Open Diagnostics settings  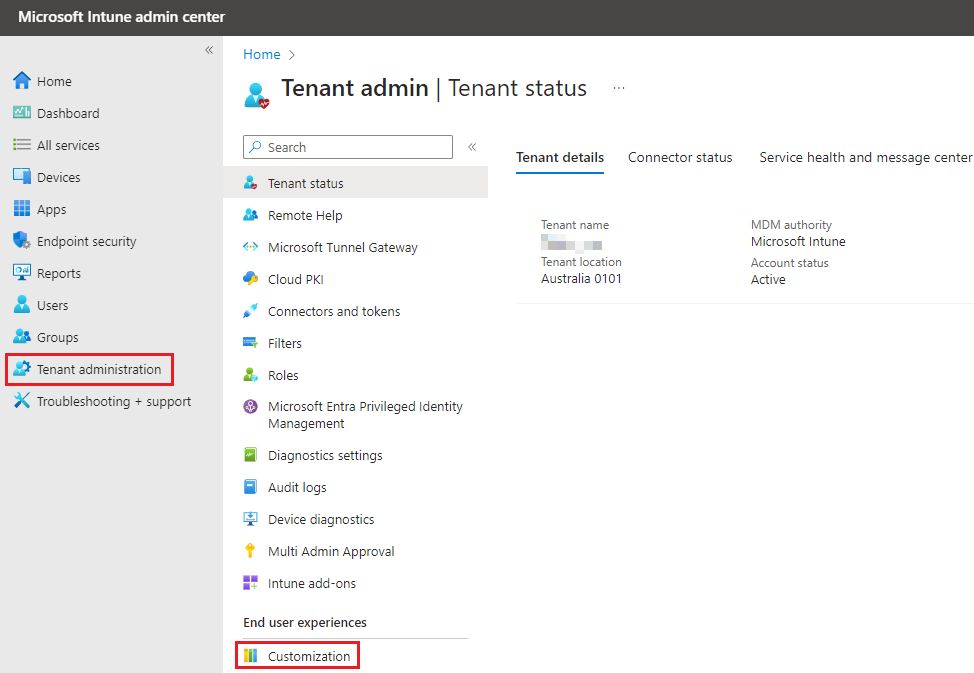(x=325, y=455)
